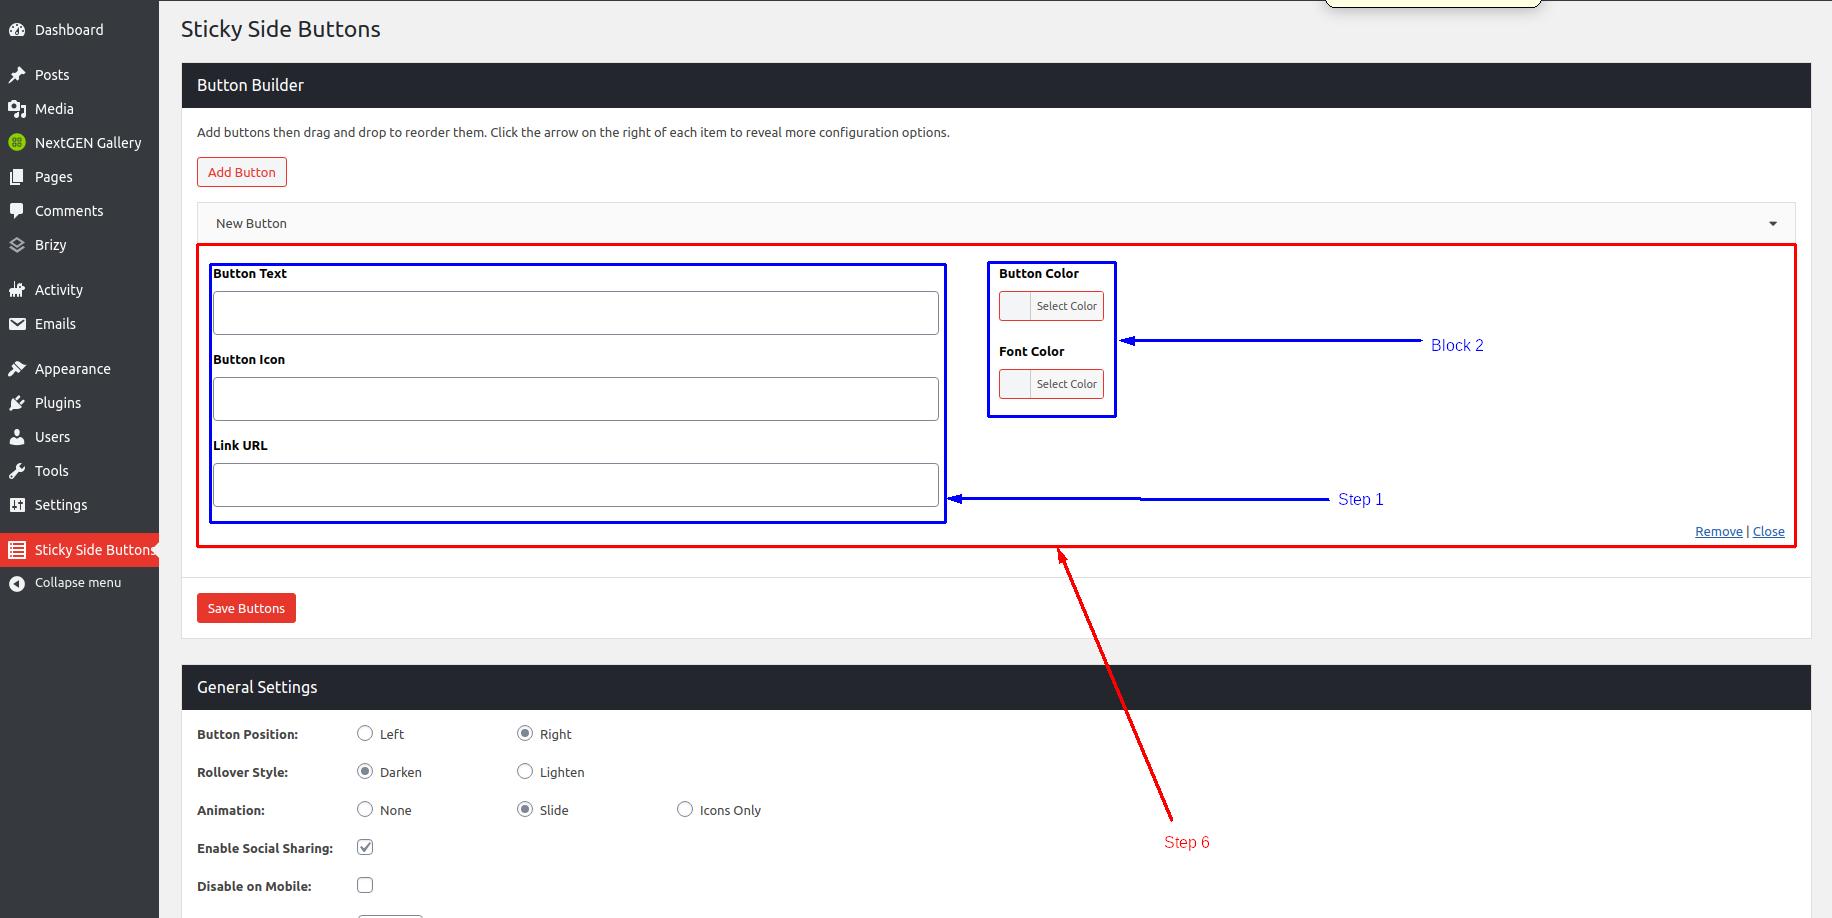
Task: Select Right button position
Action: pos(525,733)
